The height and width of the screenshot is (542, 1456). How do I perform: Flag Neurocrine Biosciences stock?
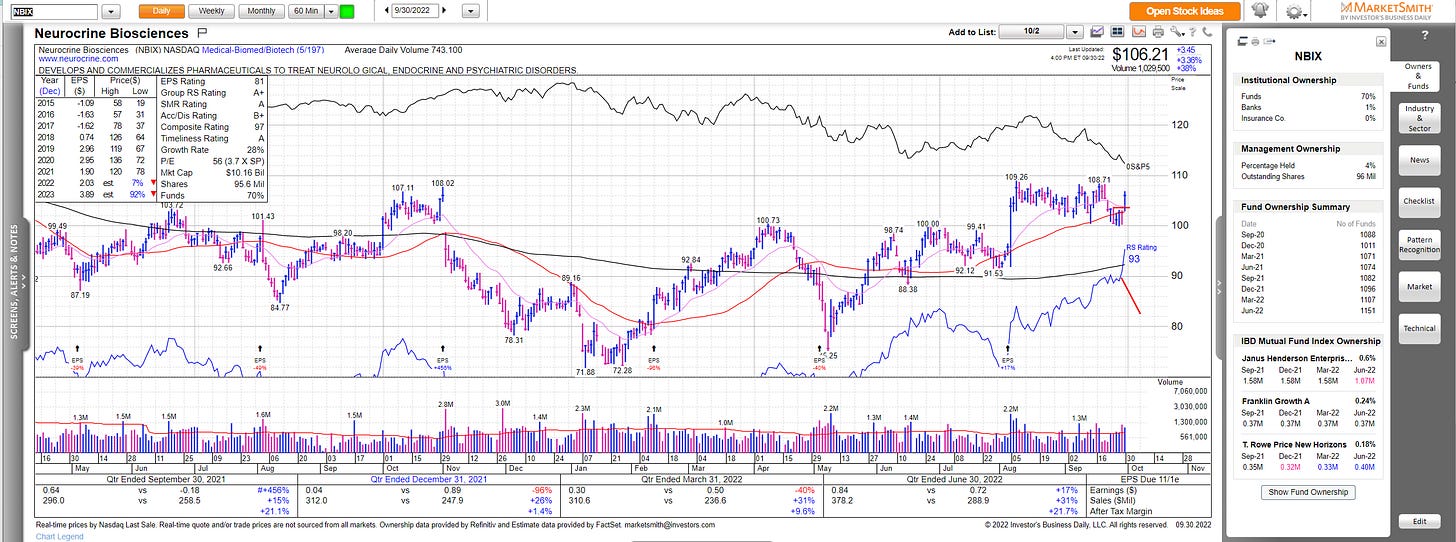[202, 33]
